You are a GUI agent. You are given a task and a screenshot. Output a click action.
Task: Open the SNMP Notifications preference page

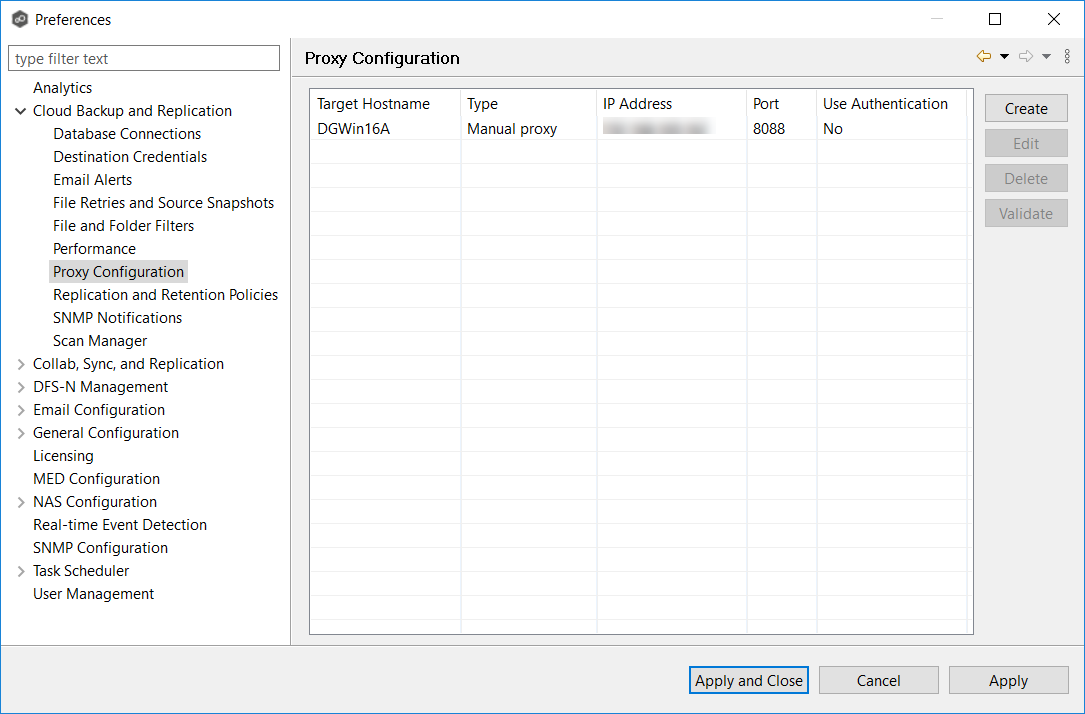pos(117,318)
